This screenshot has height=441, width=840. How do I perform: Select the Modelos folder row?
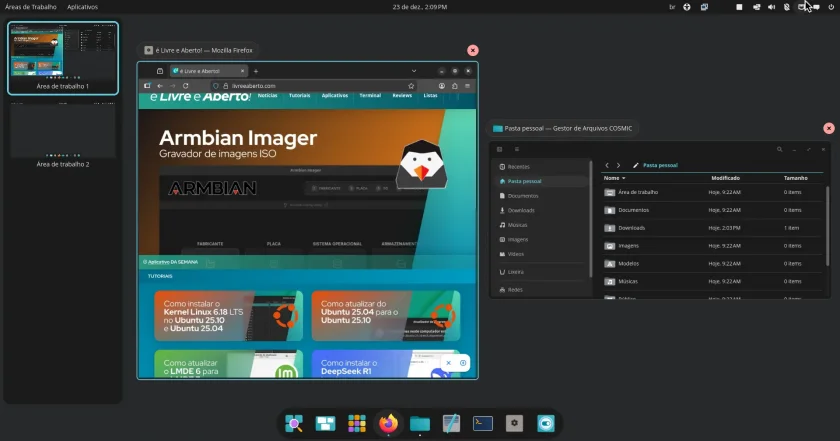711,264
